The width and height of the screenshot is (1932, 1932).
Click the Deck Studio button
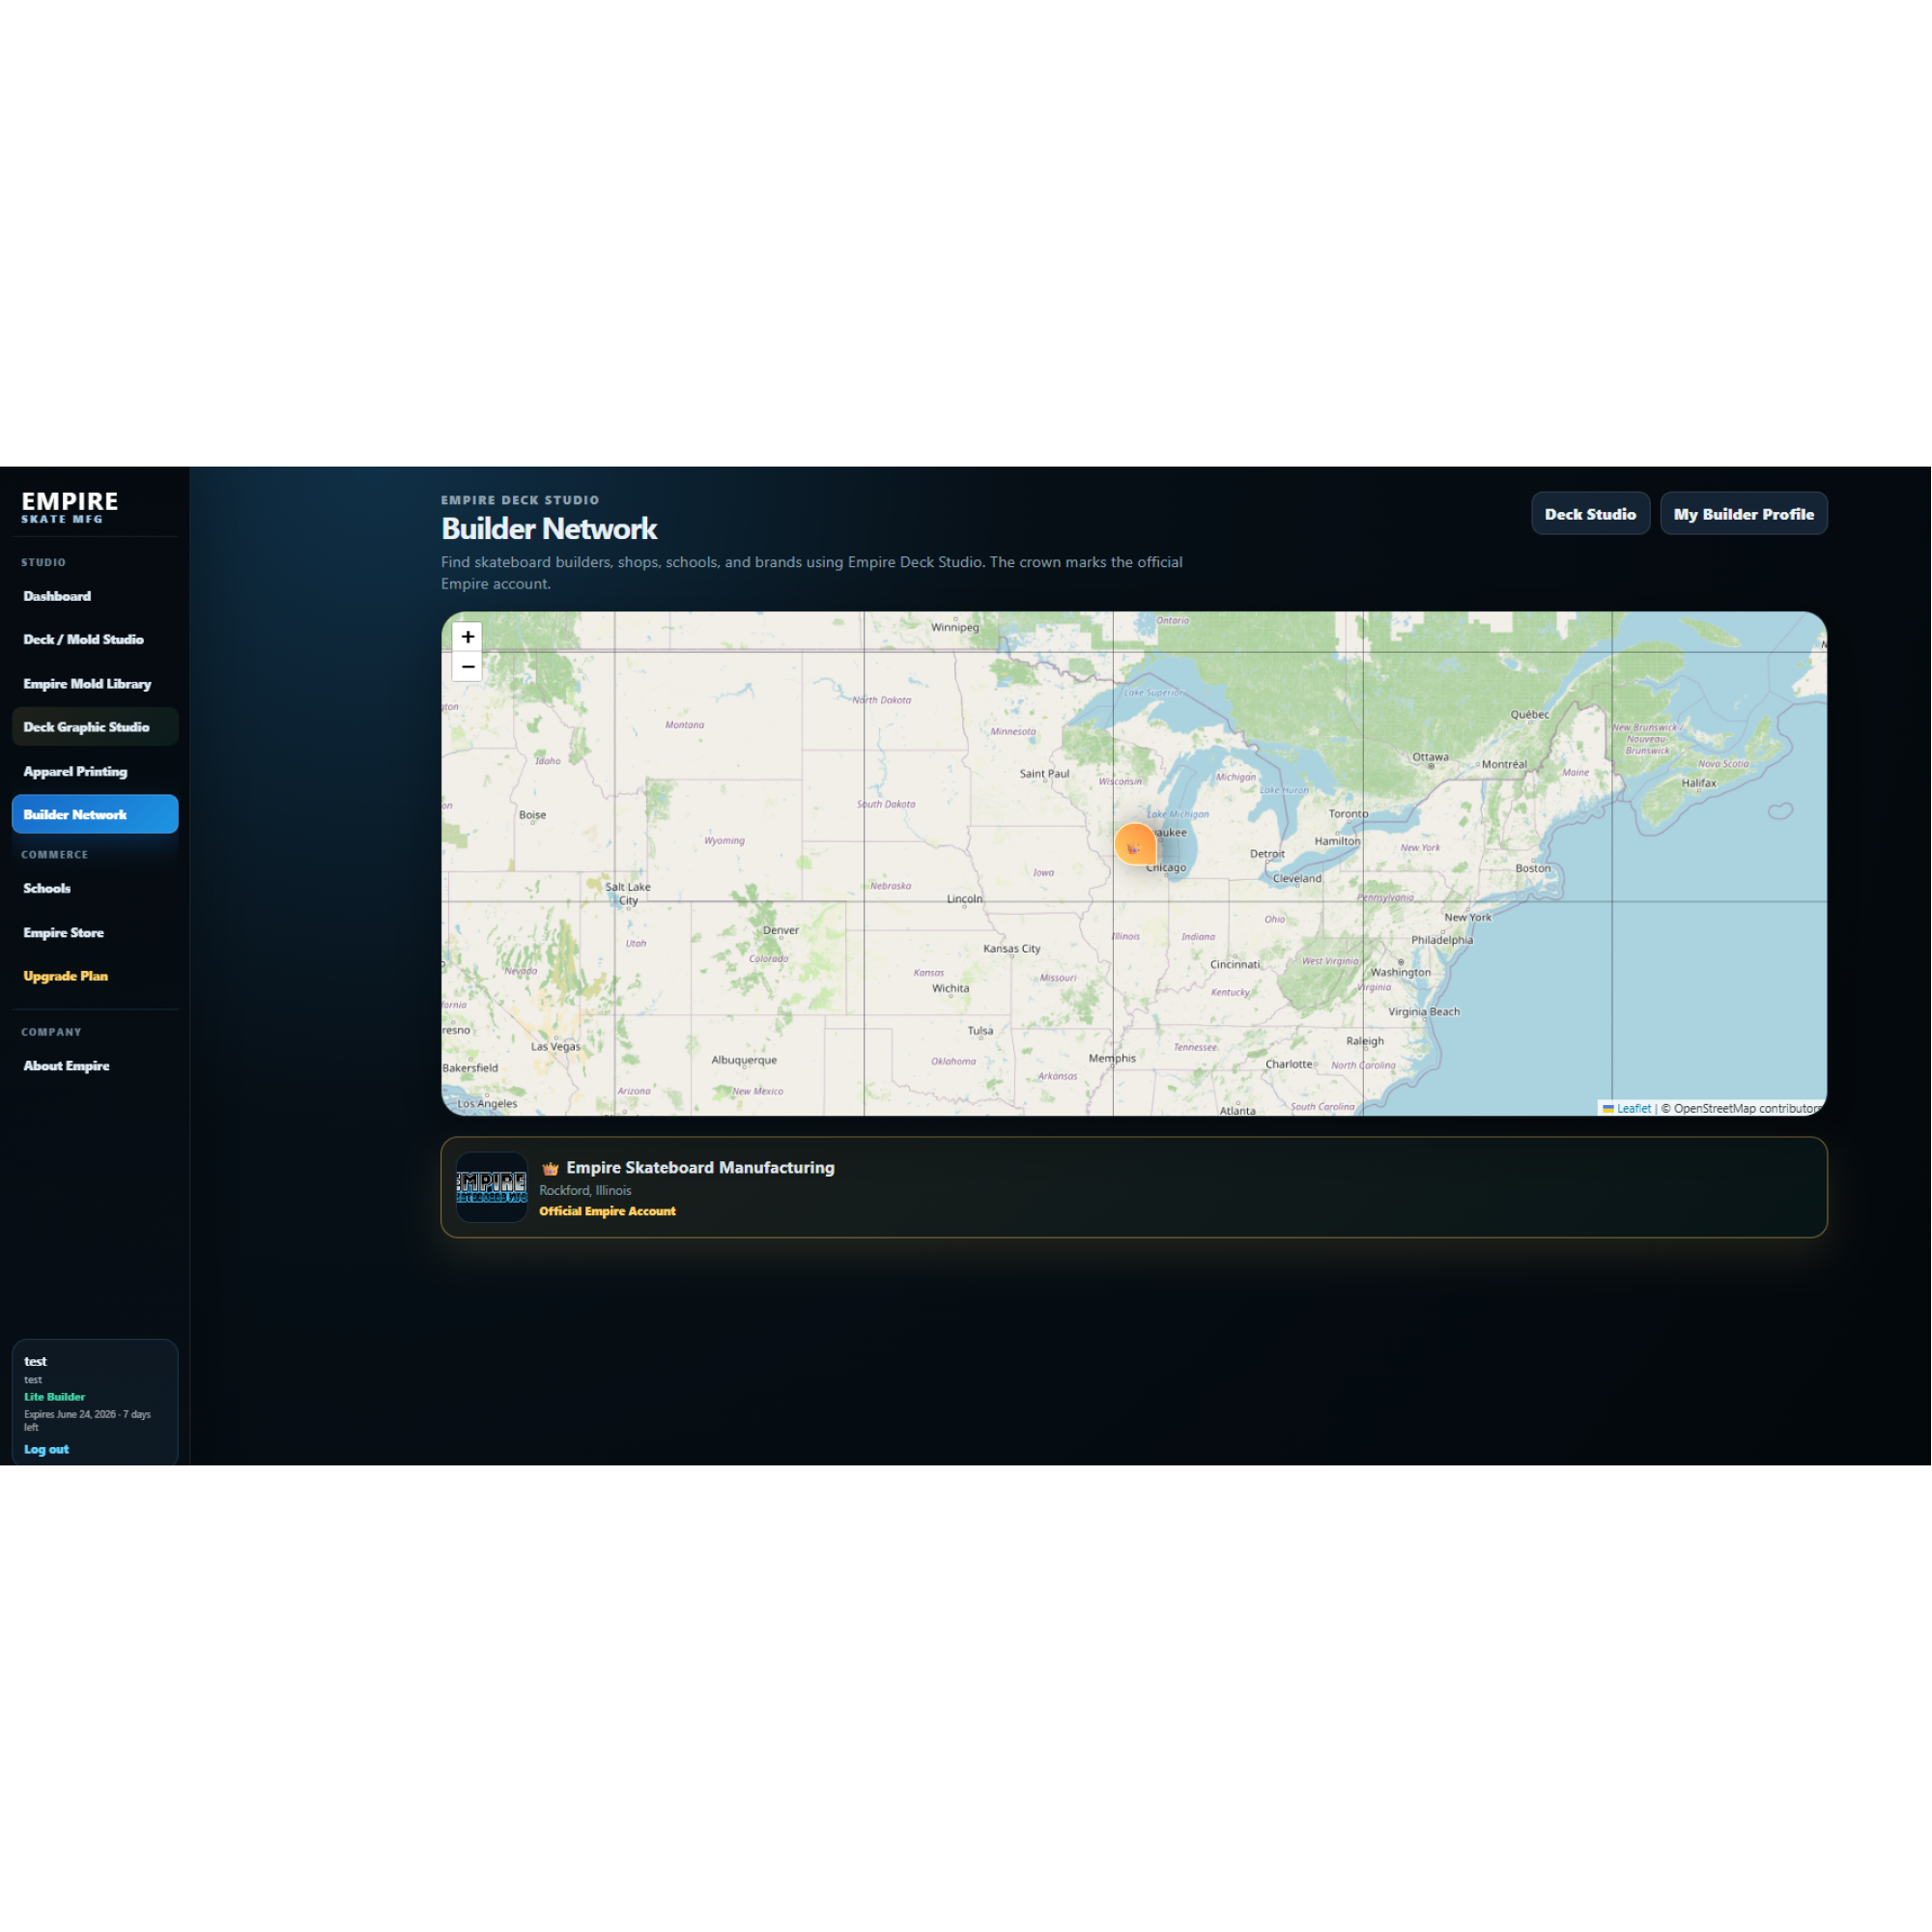click(1590, 514)
